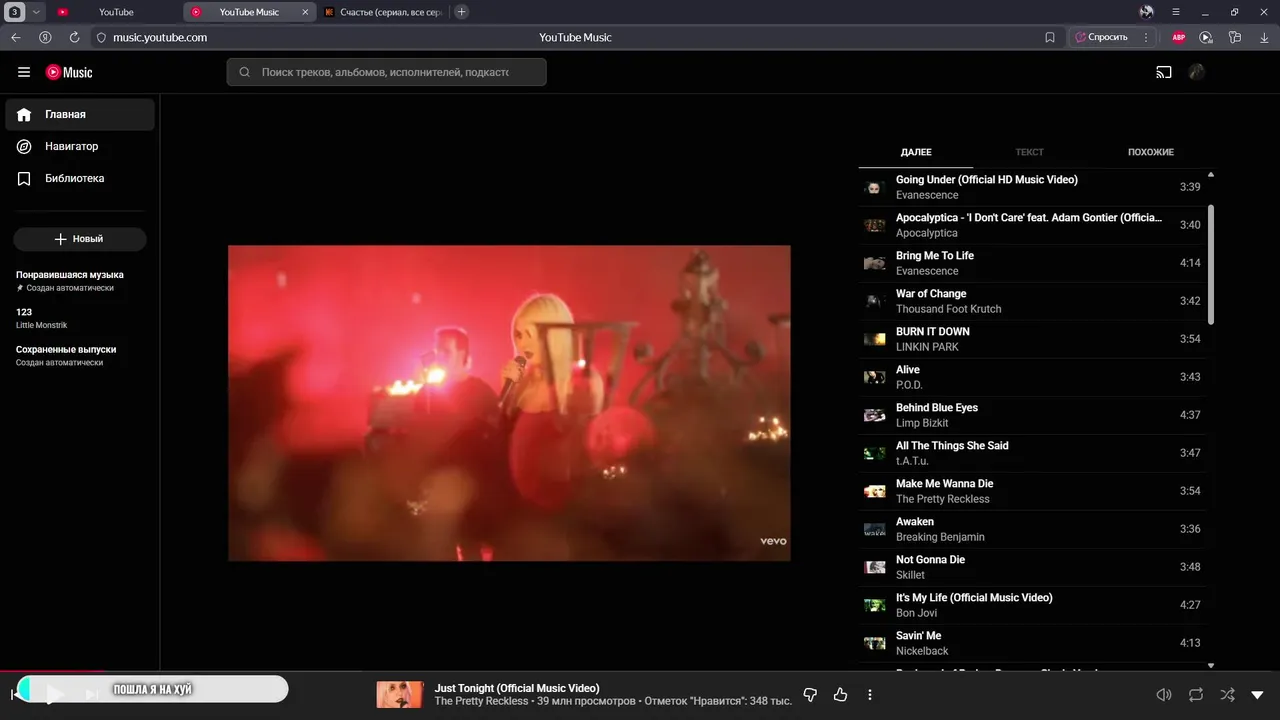Viewport: 1280px width, 720px height.
Task: Close the YouTube Music tab
Action: (x=305, y=12)
